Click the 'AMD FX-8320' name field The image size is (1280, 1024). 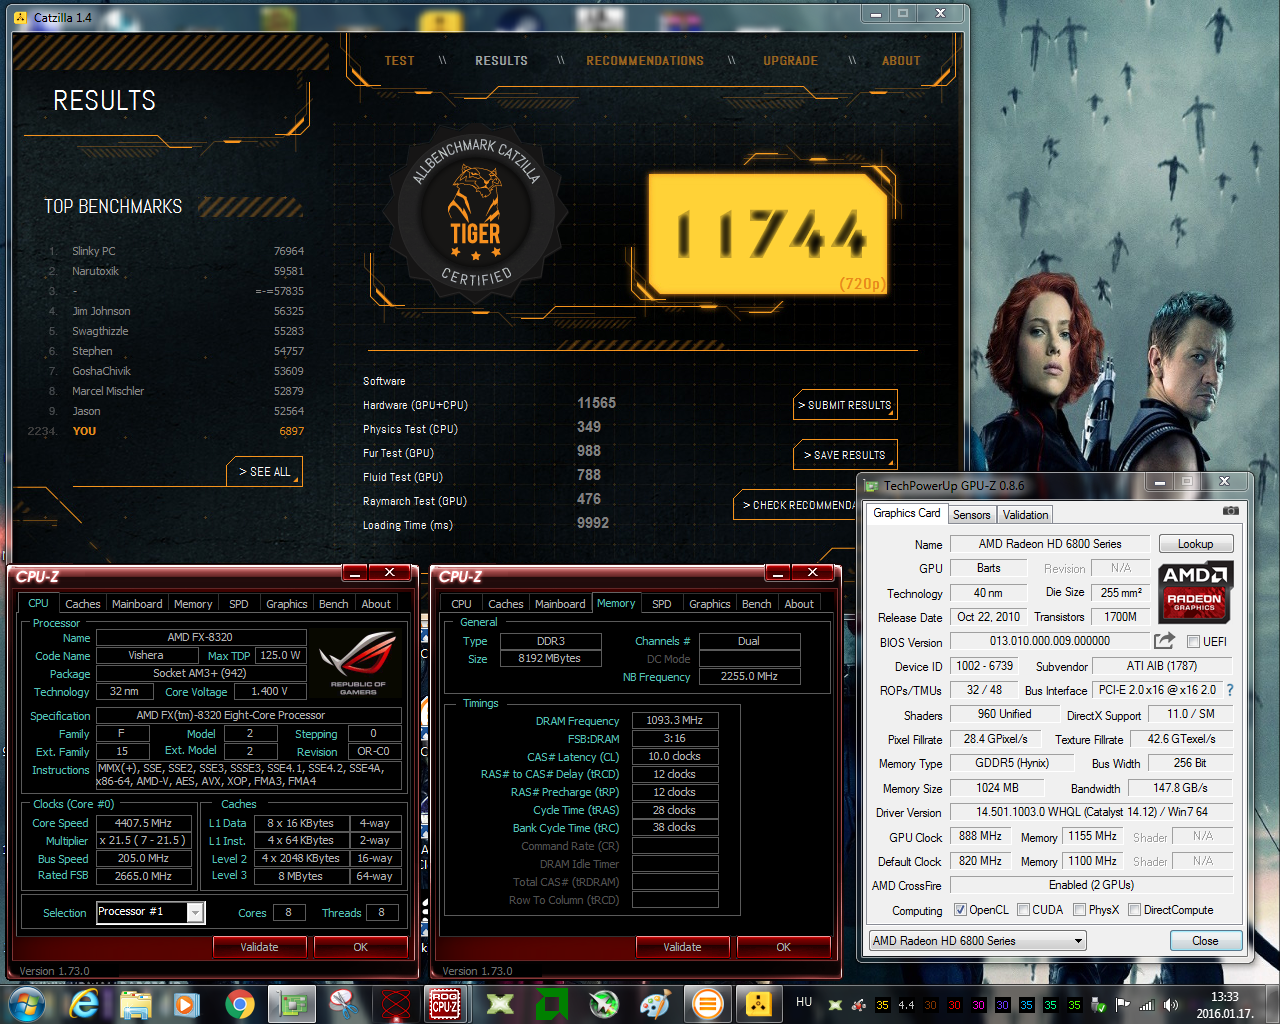tap(199, 637)
